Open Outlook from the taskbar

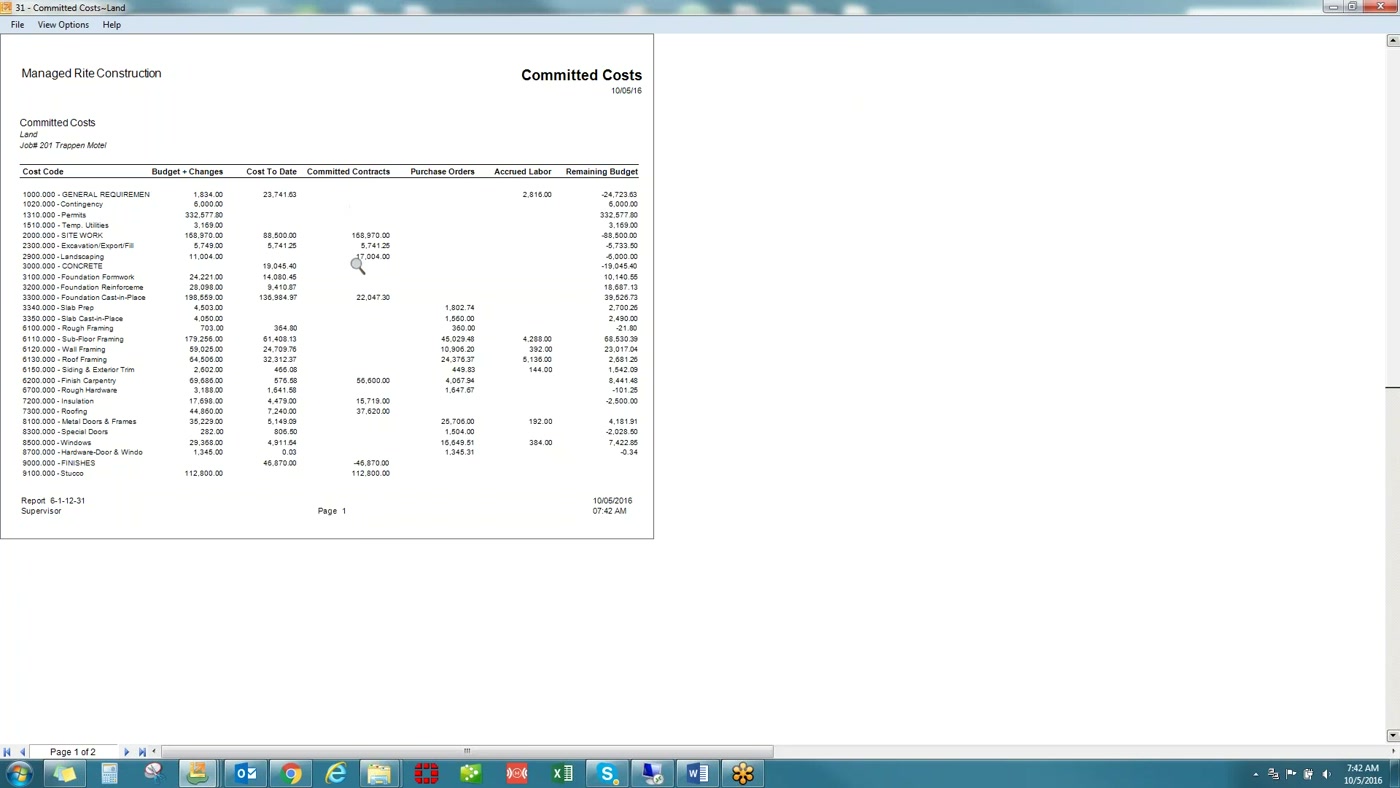pyautogui.click(x=245, y=773)
